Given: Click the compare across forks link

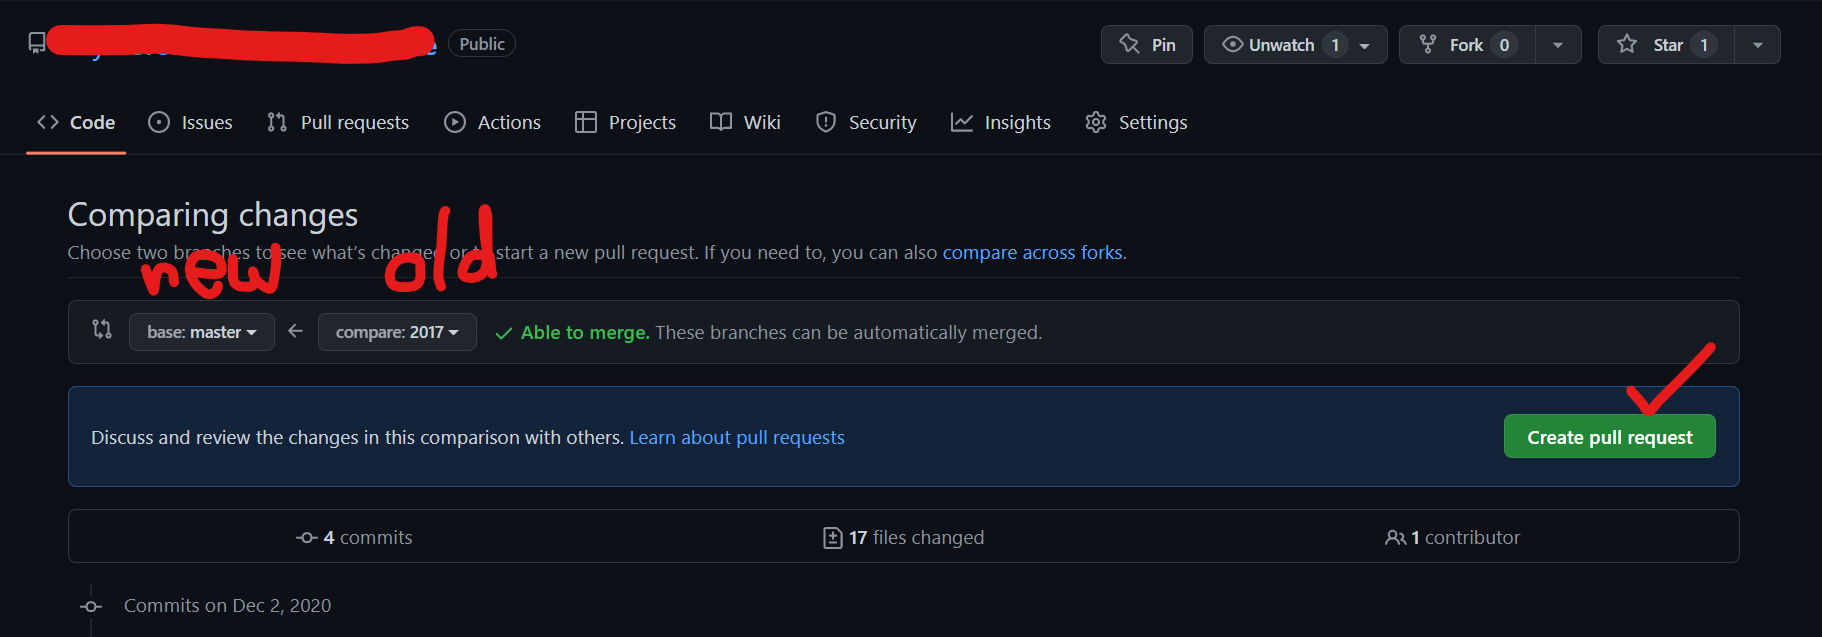Looking at the screenshot, I should click(x=1032, y=253).
